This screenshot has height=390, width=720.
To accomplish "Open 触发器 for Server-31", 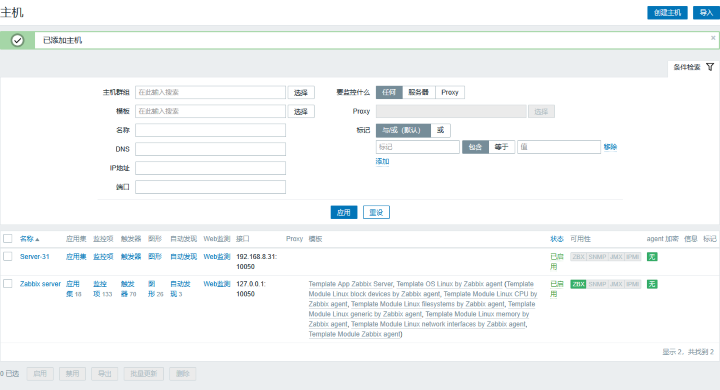I will 131,257.
